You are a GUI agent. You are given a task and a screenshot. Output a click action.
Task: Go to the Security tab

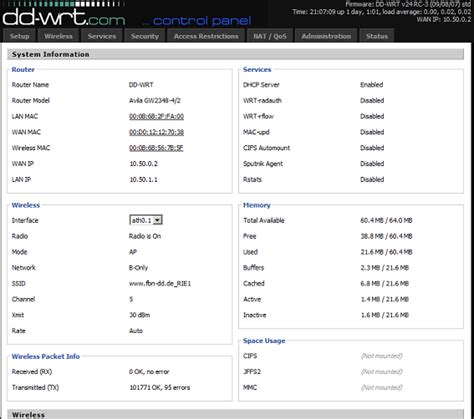coord(145,36)
